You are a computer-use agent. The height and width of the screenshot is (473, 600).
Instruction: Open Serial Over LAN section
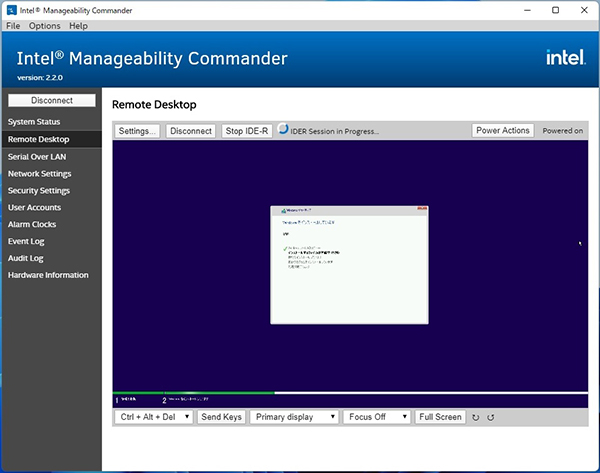52,157
